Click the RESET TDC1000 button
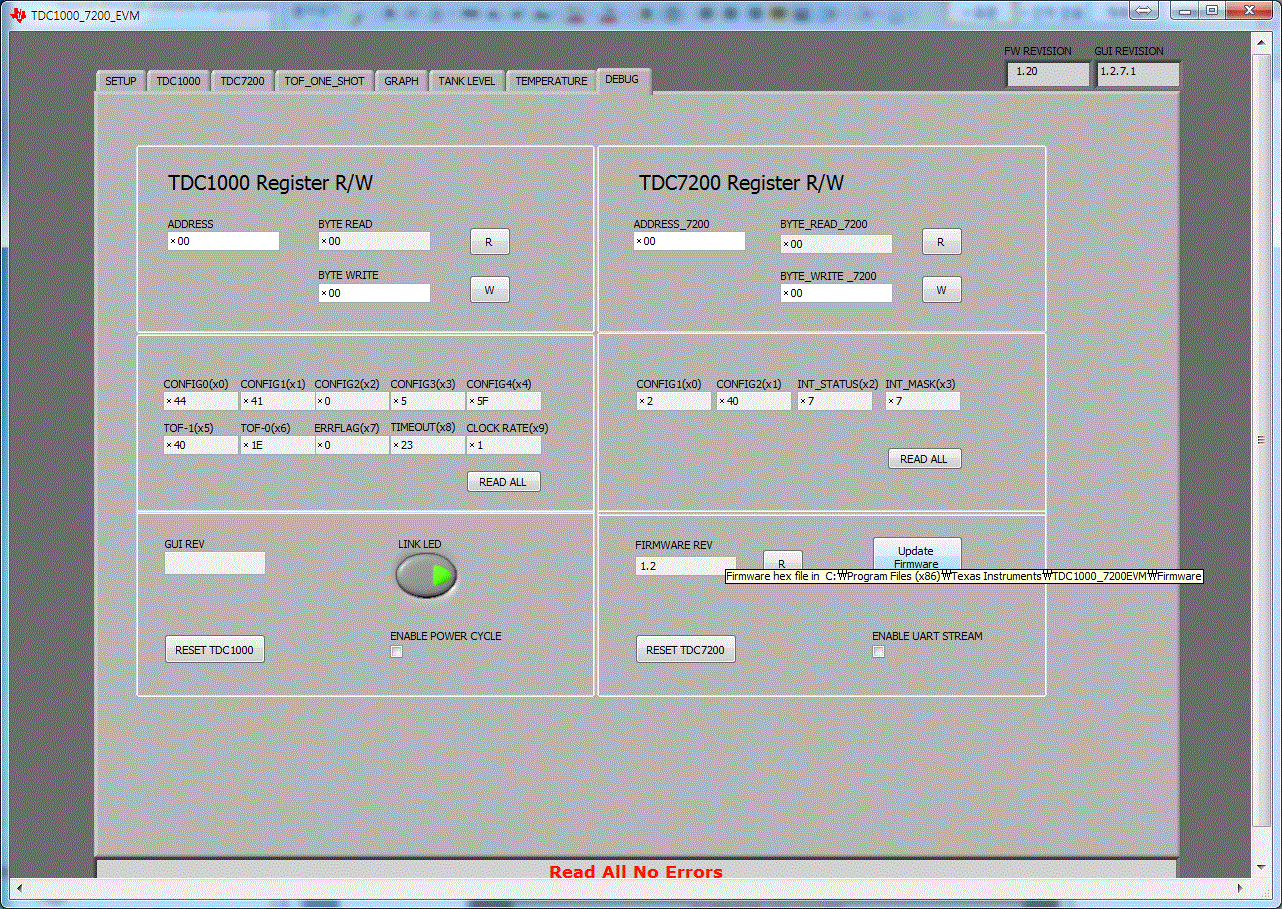 pos(215,650)
